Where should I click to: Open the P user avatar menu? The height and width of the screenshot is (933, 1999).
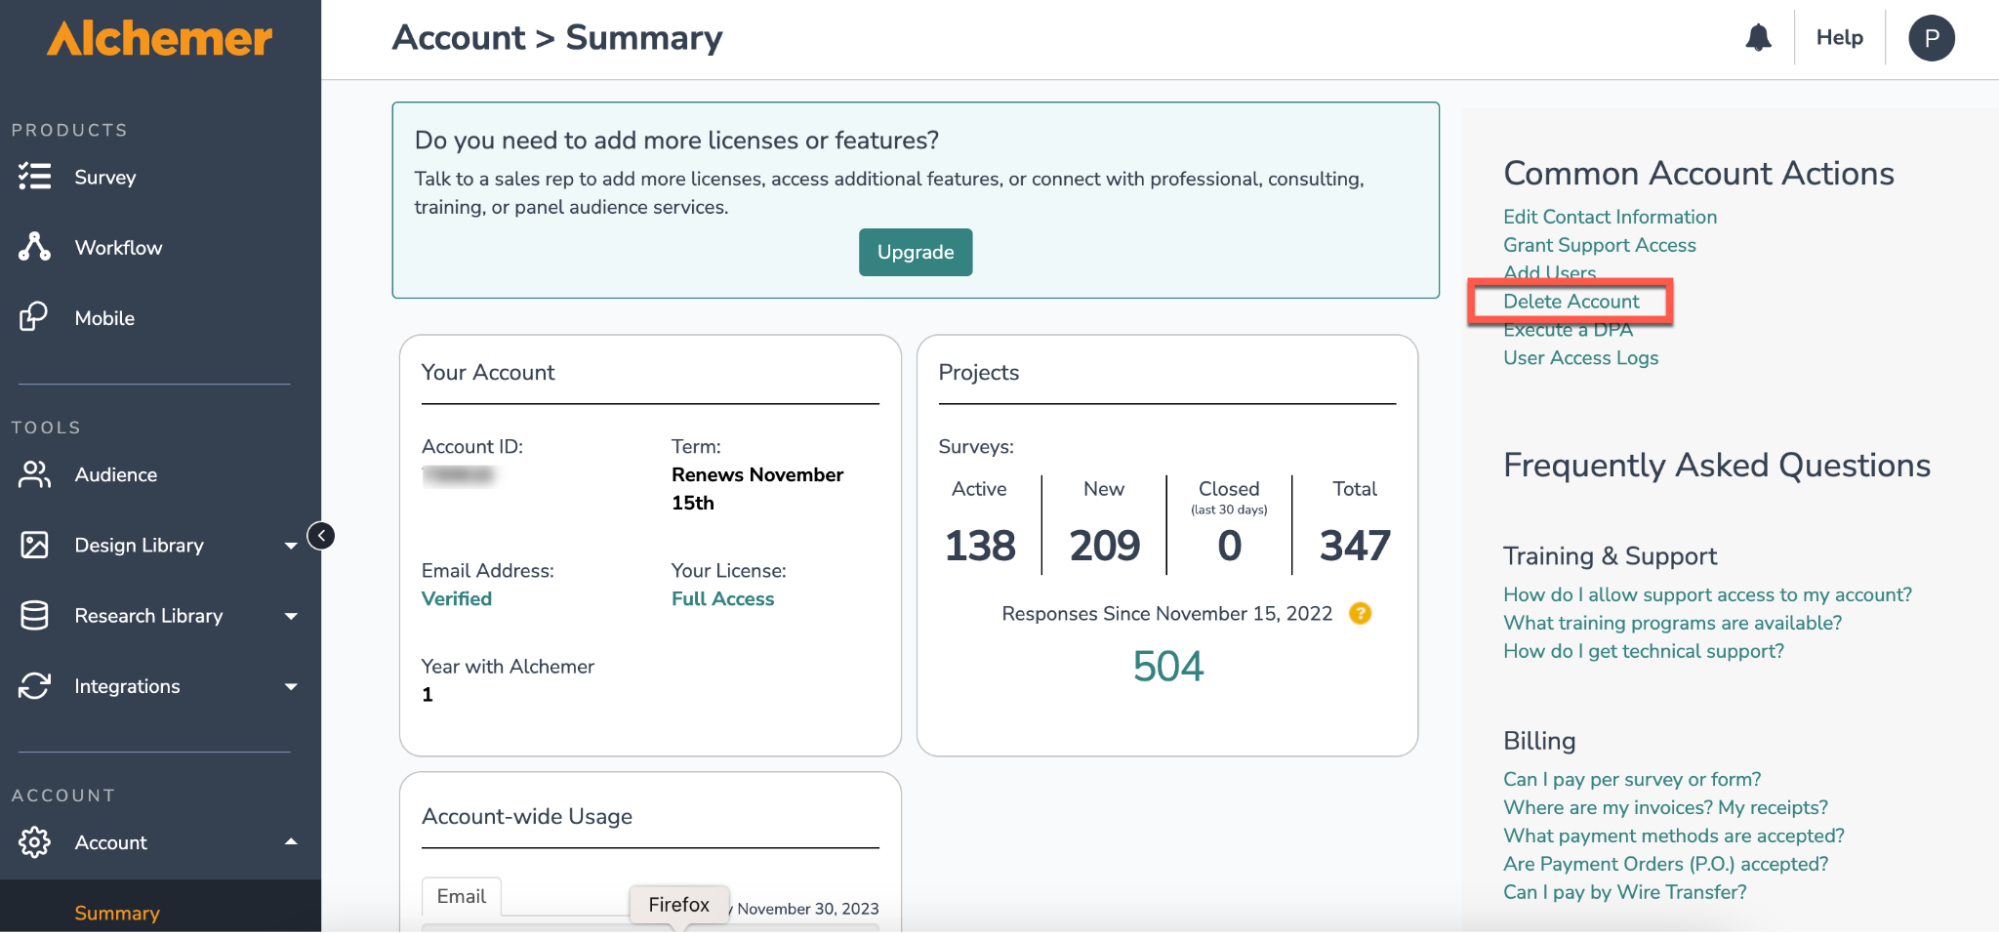[x=1931, y=38]
